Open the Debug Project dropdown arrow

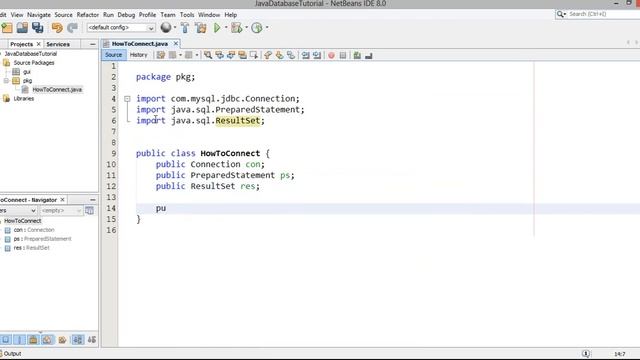coord(246,28)
